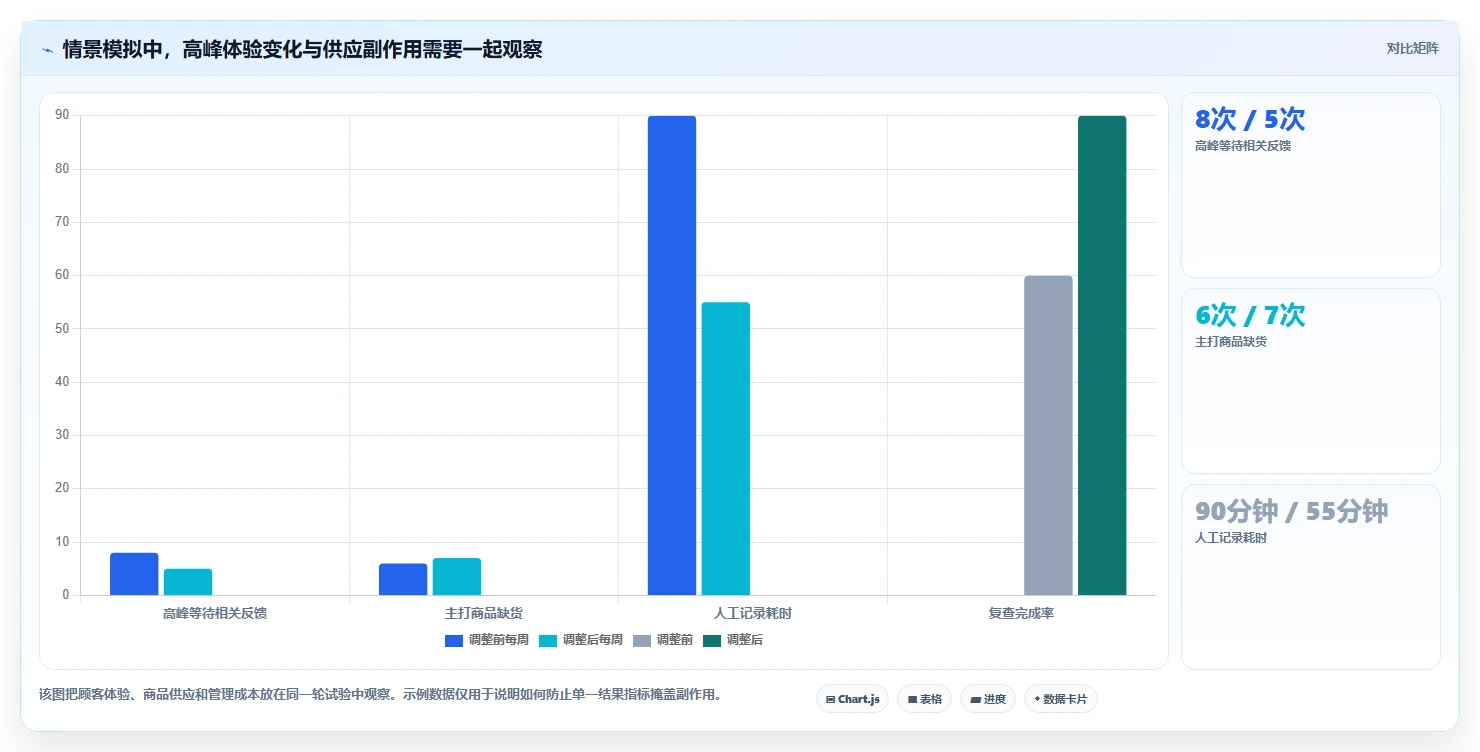The image size is (1480, 752).
Task: Click the cyan 主打商品缺货 bar valued 7
Action: tap(457, 577)
